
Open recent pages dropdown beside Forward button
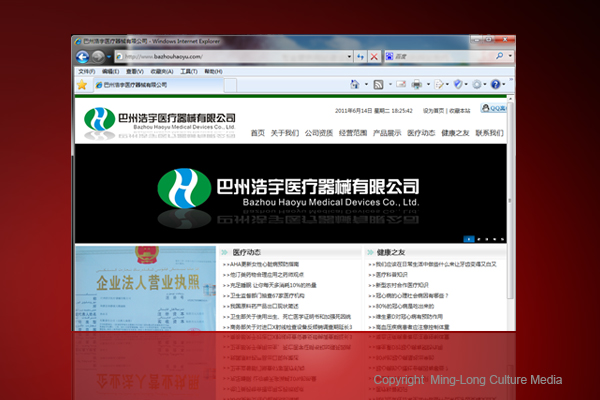(x=109, y=57)
